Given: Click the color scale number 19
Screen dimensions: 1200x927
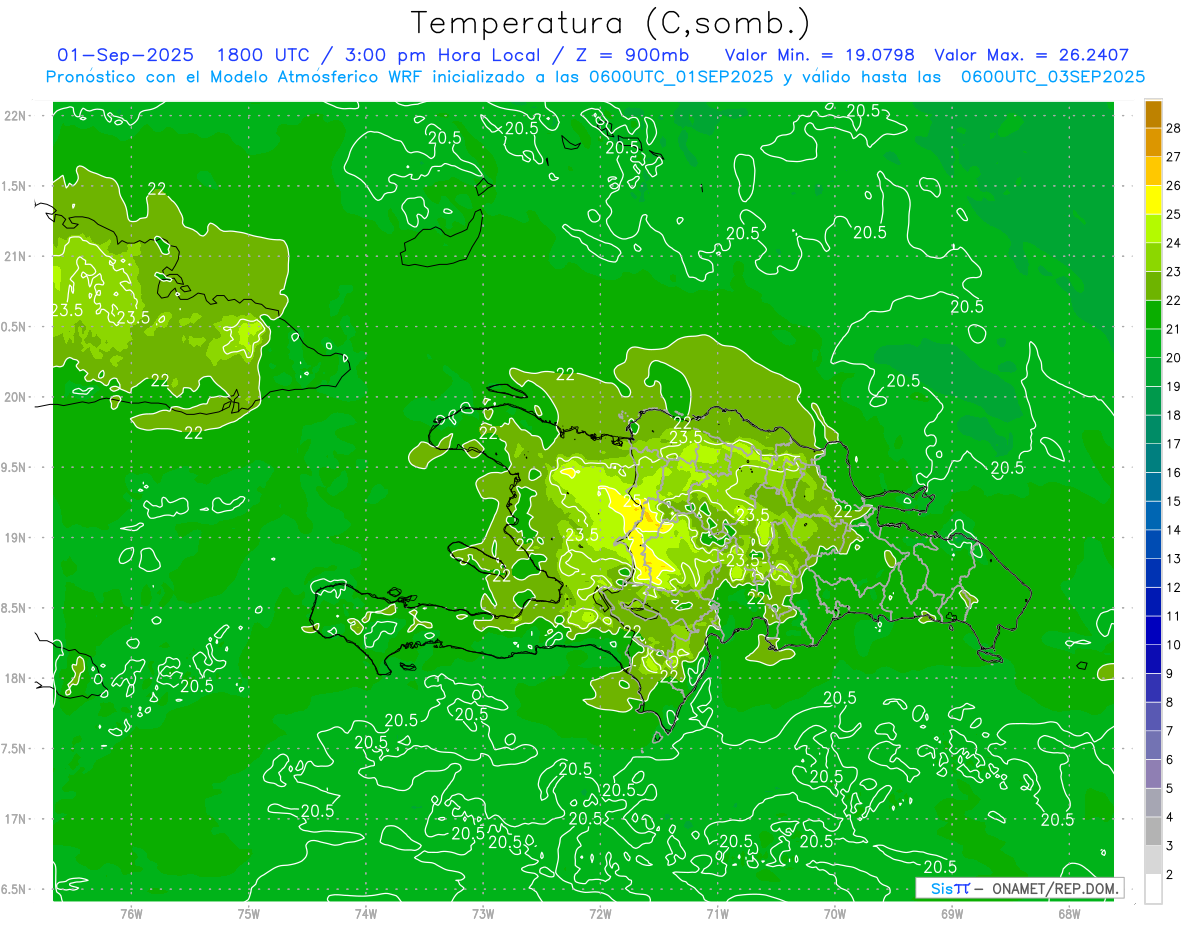Looking at the screenshot, I should (x=1174, y=387).
